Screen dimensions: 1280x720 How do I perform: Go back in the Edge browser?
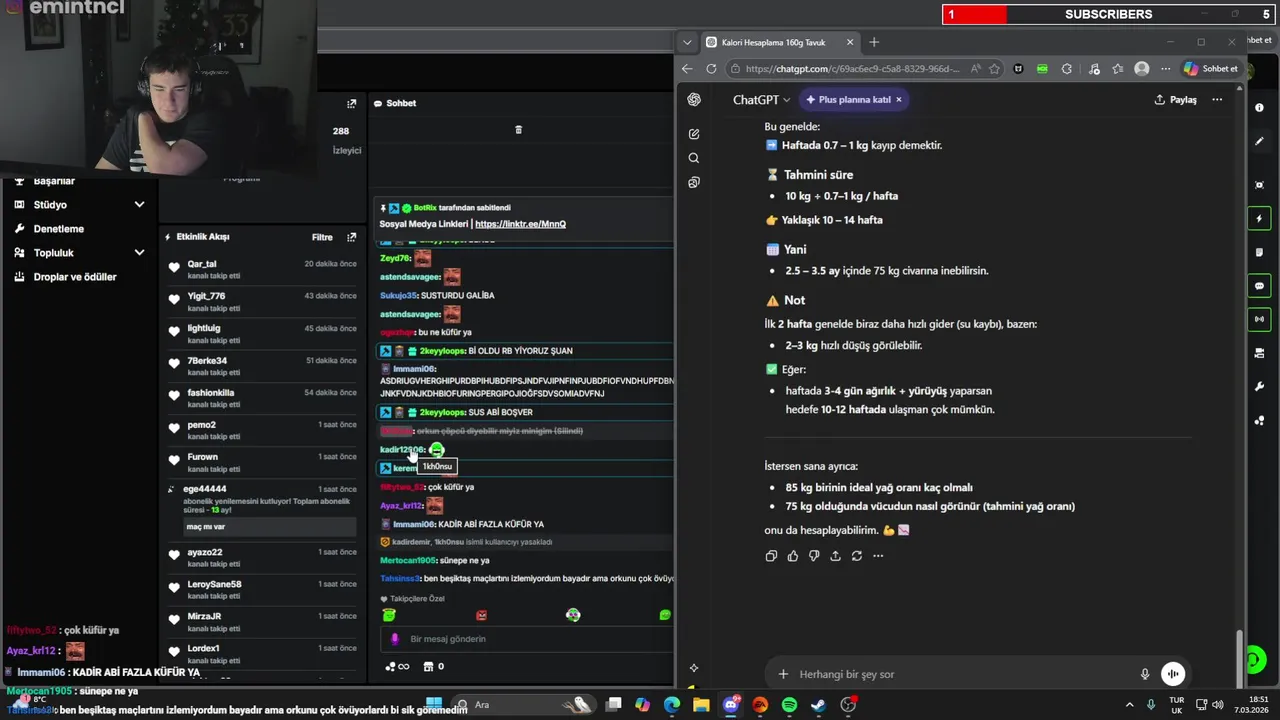(687, 69)
